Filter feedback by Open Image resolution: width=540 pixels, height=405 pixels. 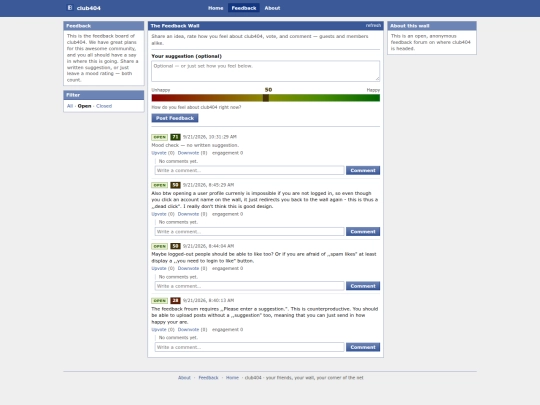coord(84,106)
